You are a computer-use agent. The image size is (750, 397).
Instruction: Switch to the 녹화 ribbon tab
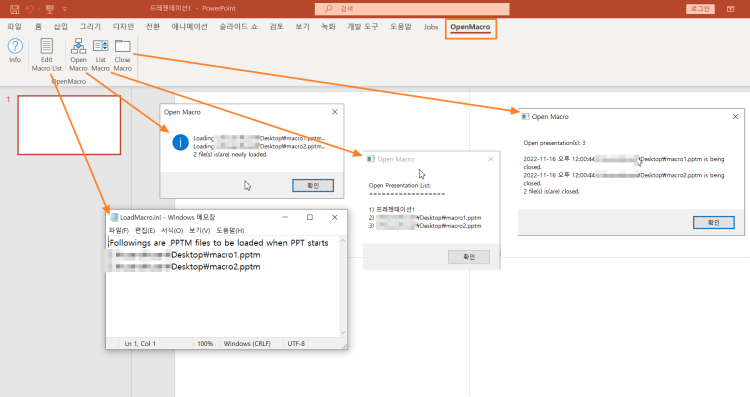328,27
